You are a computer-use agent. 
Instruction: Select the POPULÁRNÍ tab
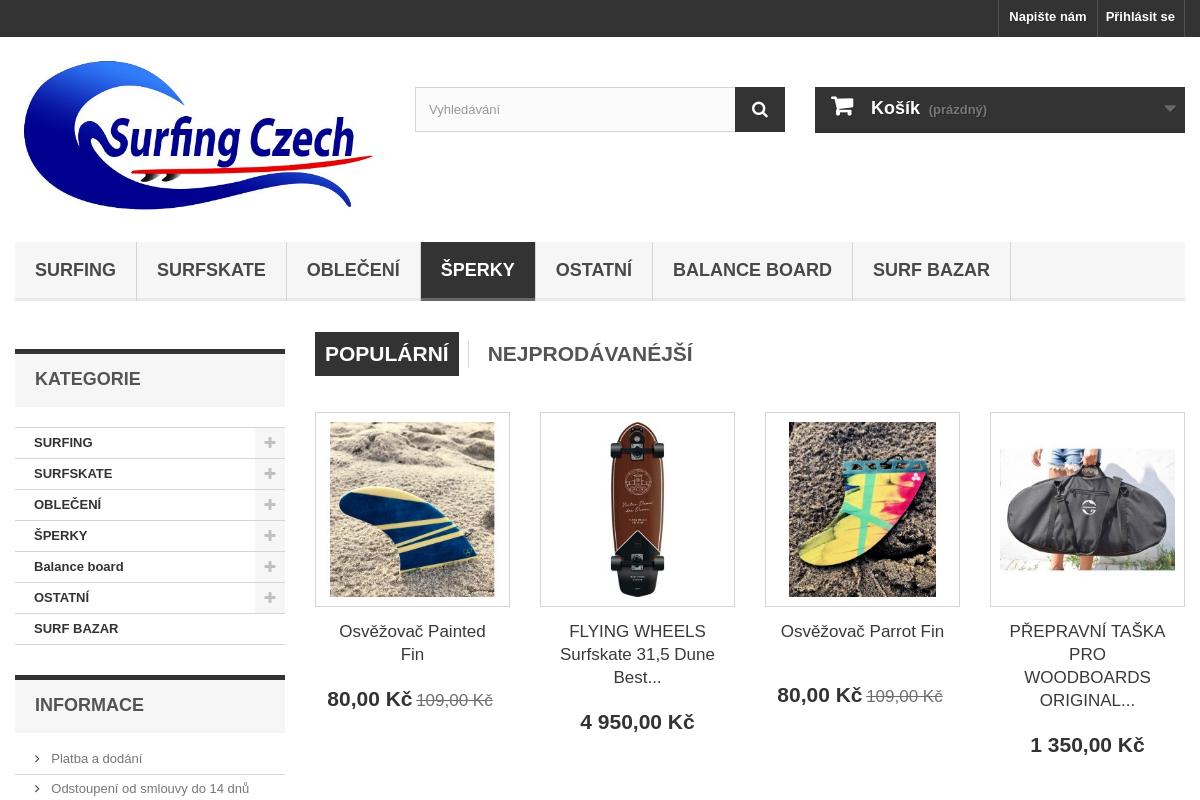pos(386,353)
